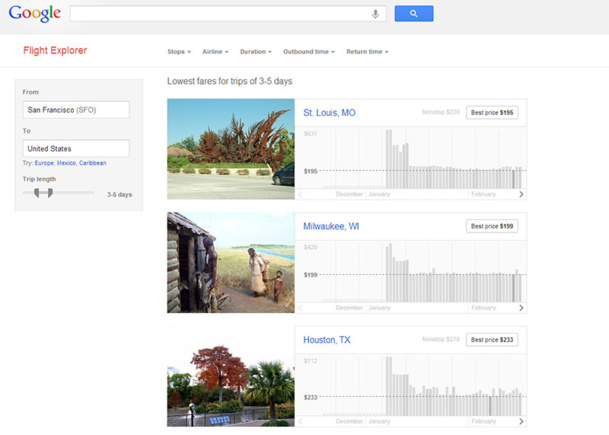Viewport: 609px width, 435px height.
Task: Focus the From field showing San Francisco
Action: coord(76,109)
